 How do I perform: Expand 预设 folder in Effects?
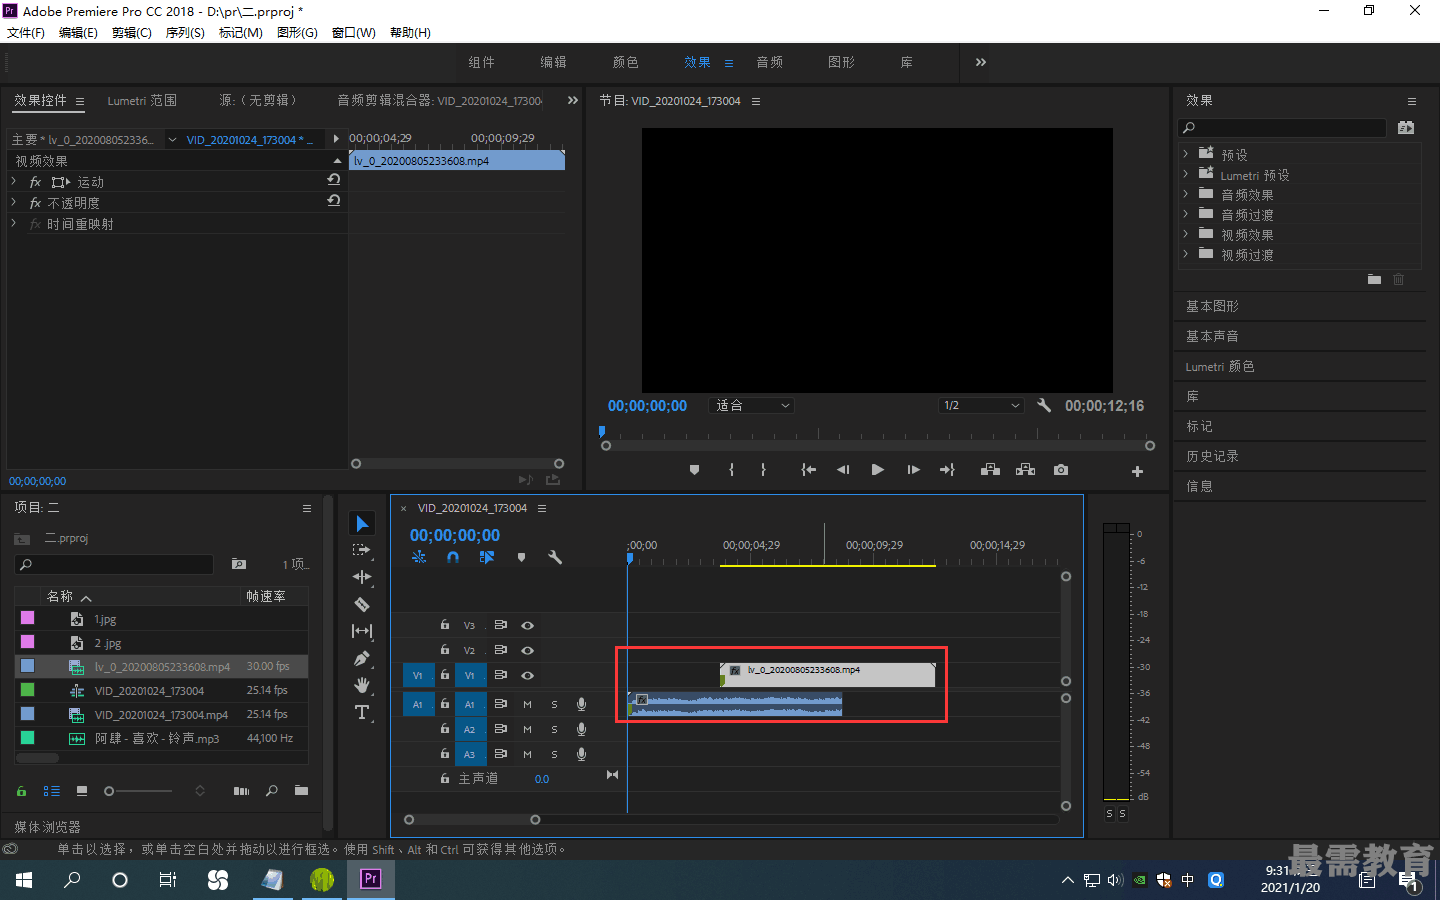coord(1186,154)
